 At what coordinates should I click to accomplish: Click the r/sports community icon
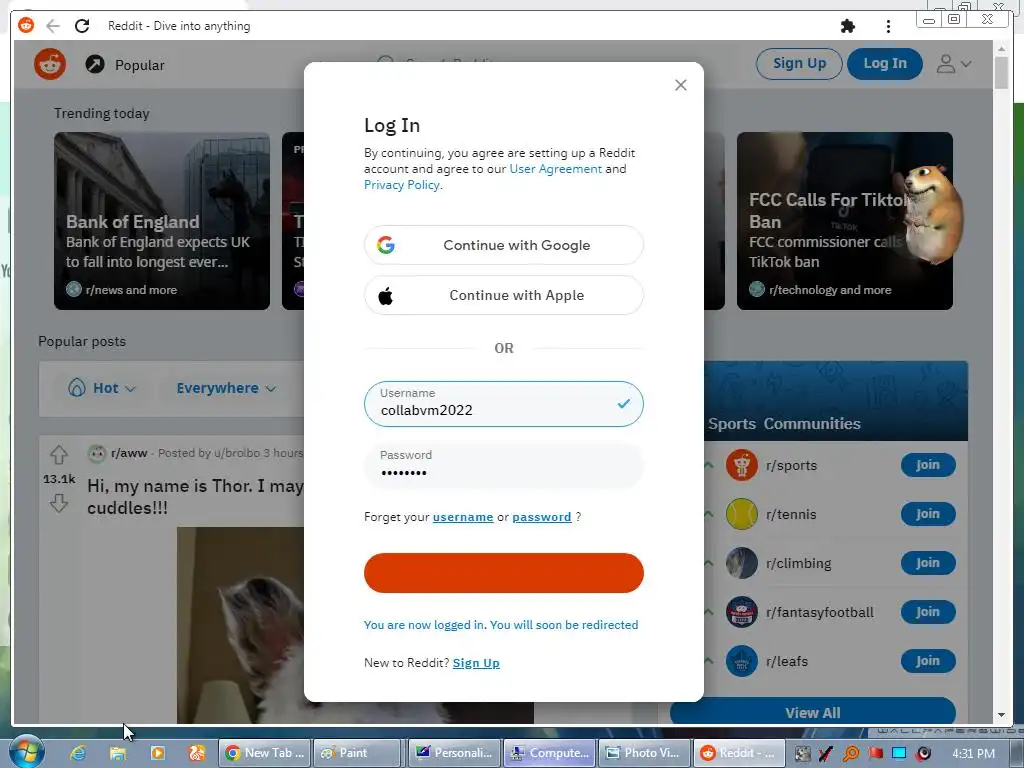(741, 465)
